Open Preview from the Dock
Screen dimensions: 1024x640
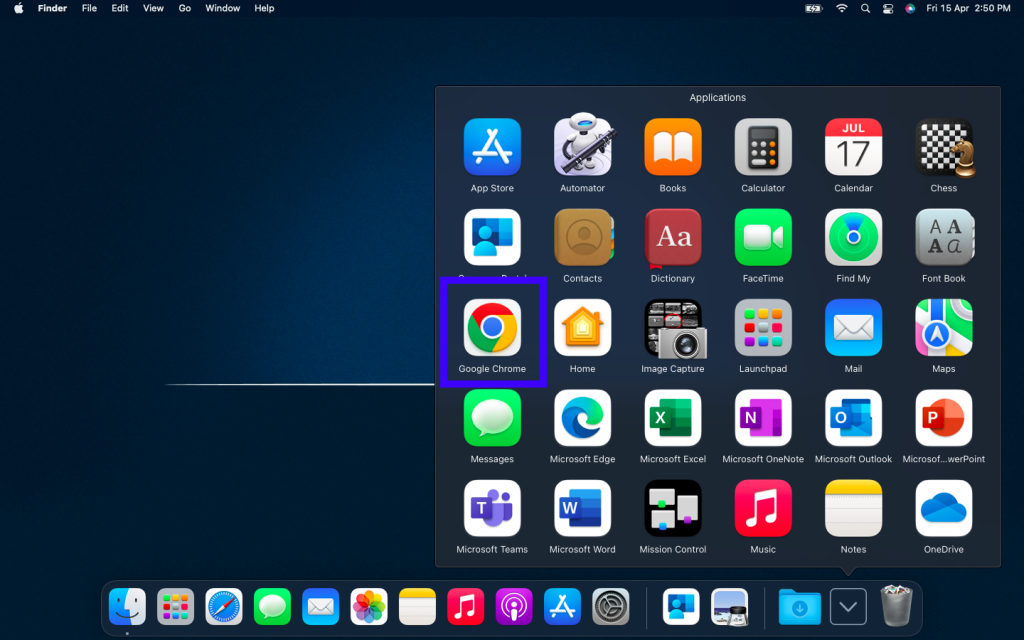(x=730, y=607)
